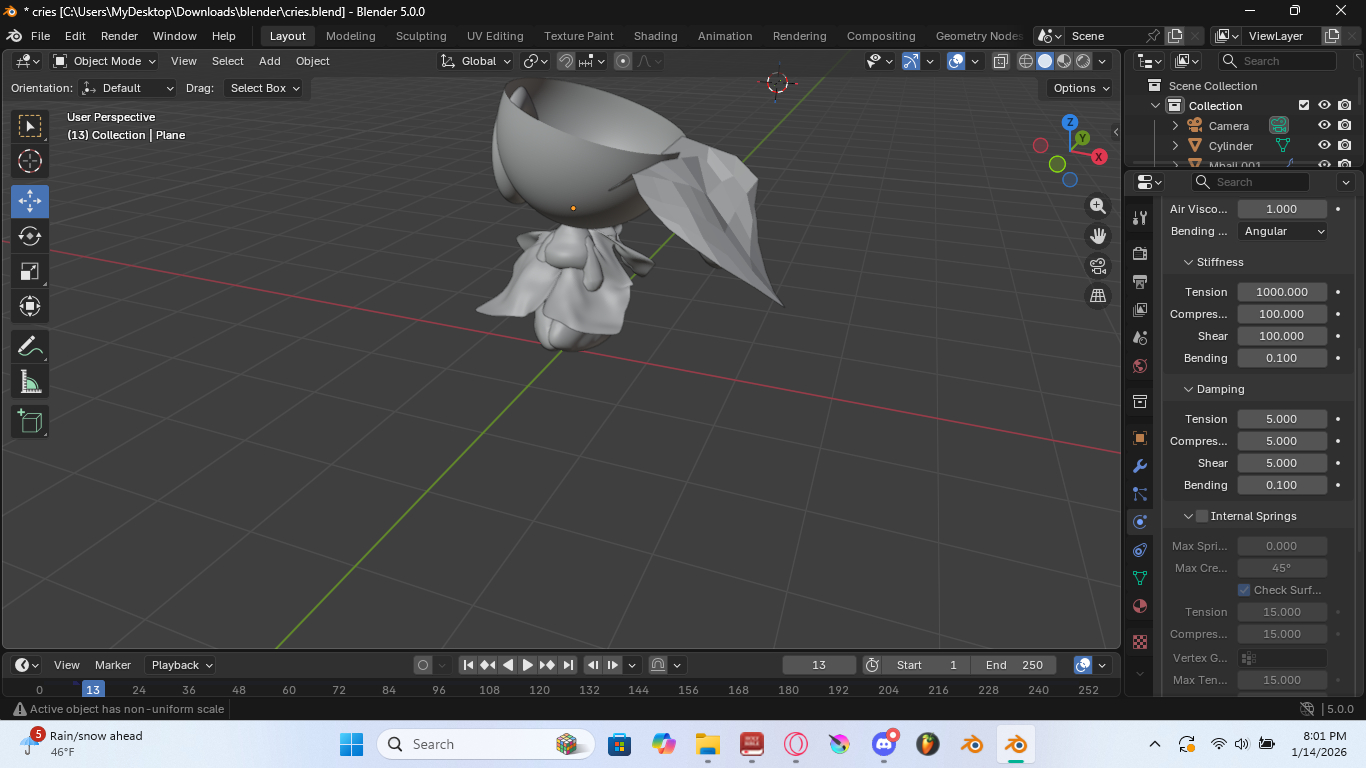This screenshot has width=1366, height=768.
Task: Click the 3D Cursor tool
Action: (30, 161)
